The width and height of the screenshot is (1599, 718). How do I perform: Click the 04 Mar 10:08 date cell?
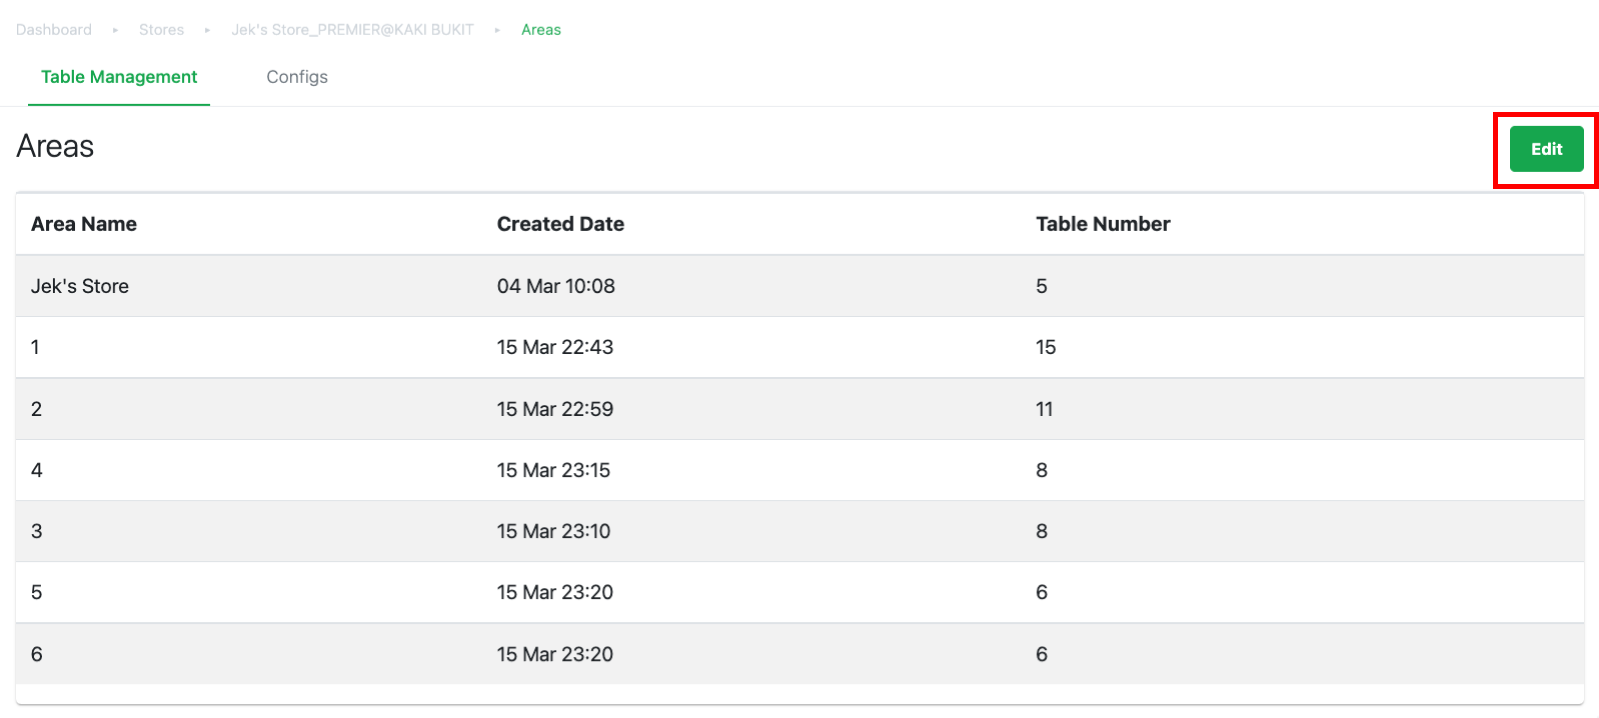point(556,286)
